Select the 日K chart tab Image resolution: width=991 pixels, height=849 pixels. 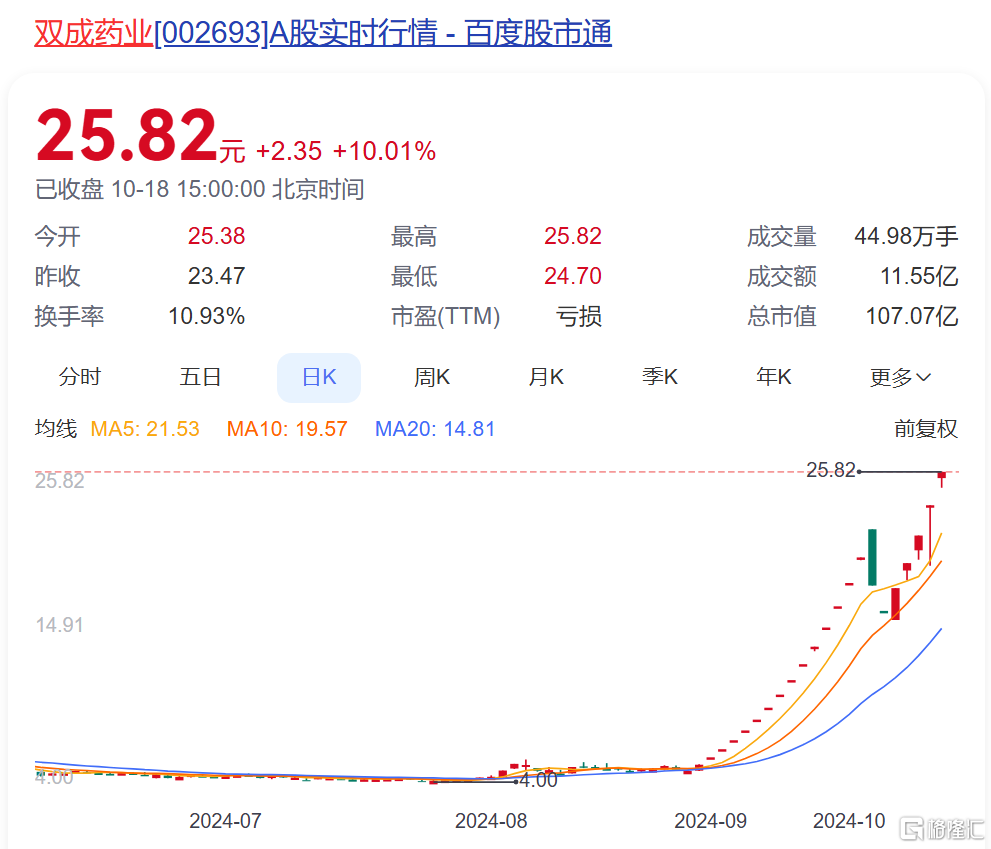(x=319, y=377)
